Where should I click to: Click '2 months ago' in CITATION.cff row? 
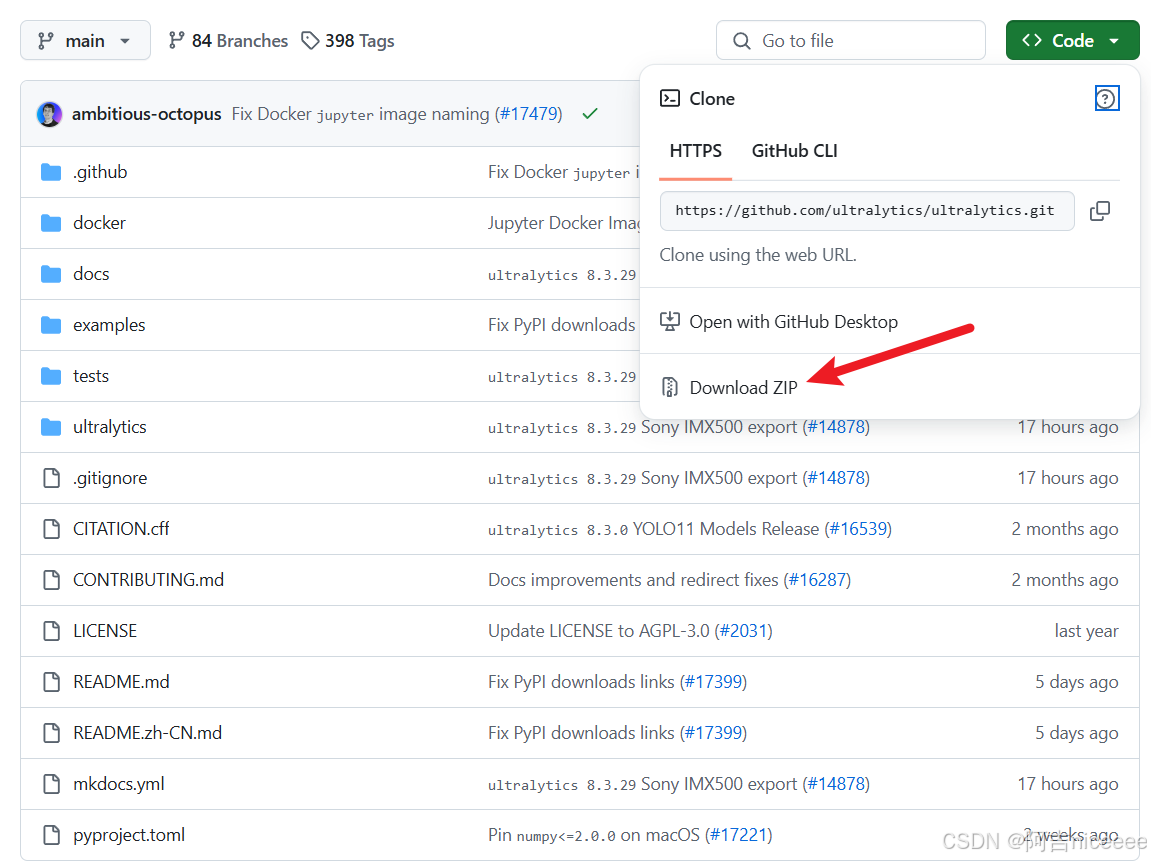tap(1064, 528)
